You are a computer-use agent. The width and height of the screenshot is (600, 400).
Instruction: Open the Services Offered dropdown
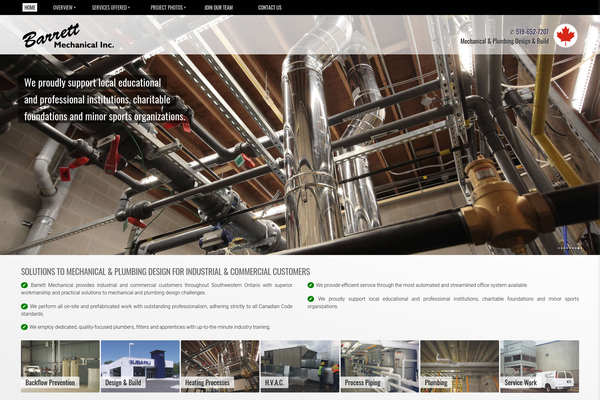(x=111, y=7)
